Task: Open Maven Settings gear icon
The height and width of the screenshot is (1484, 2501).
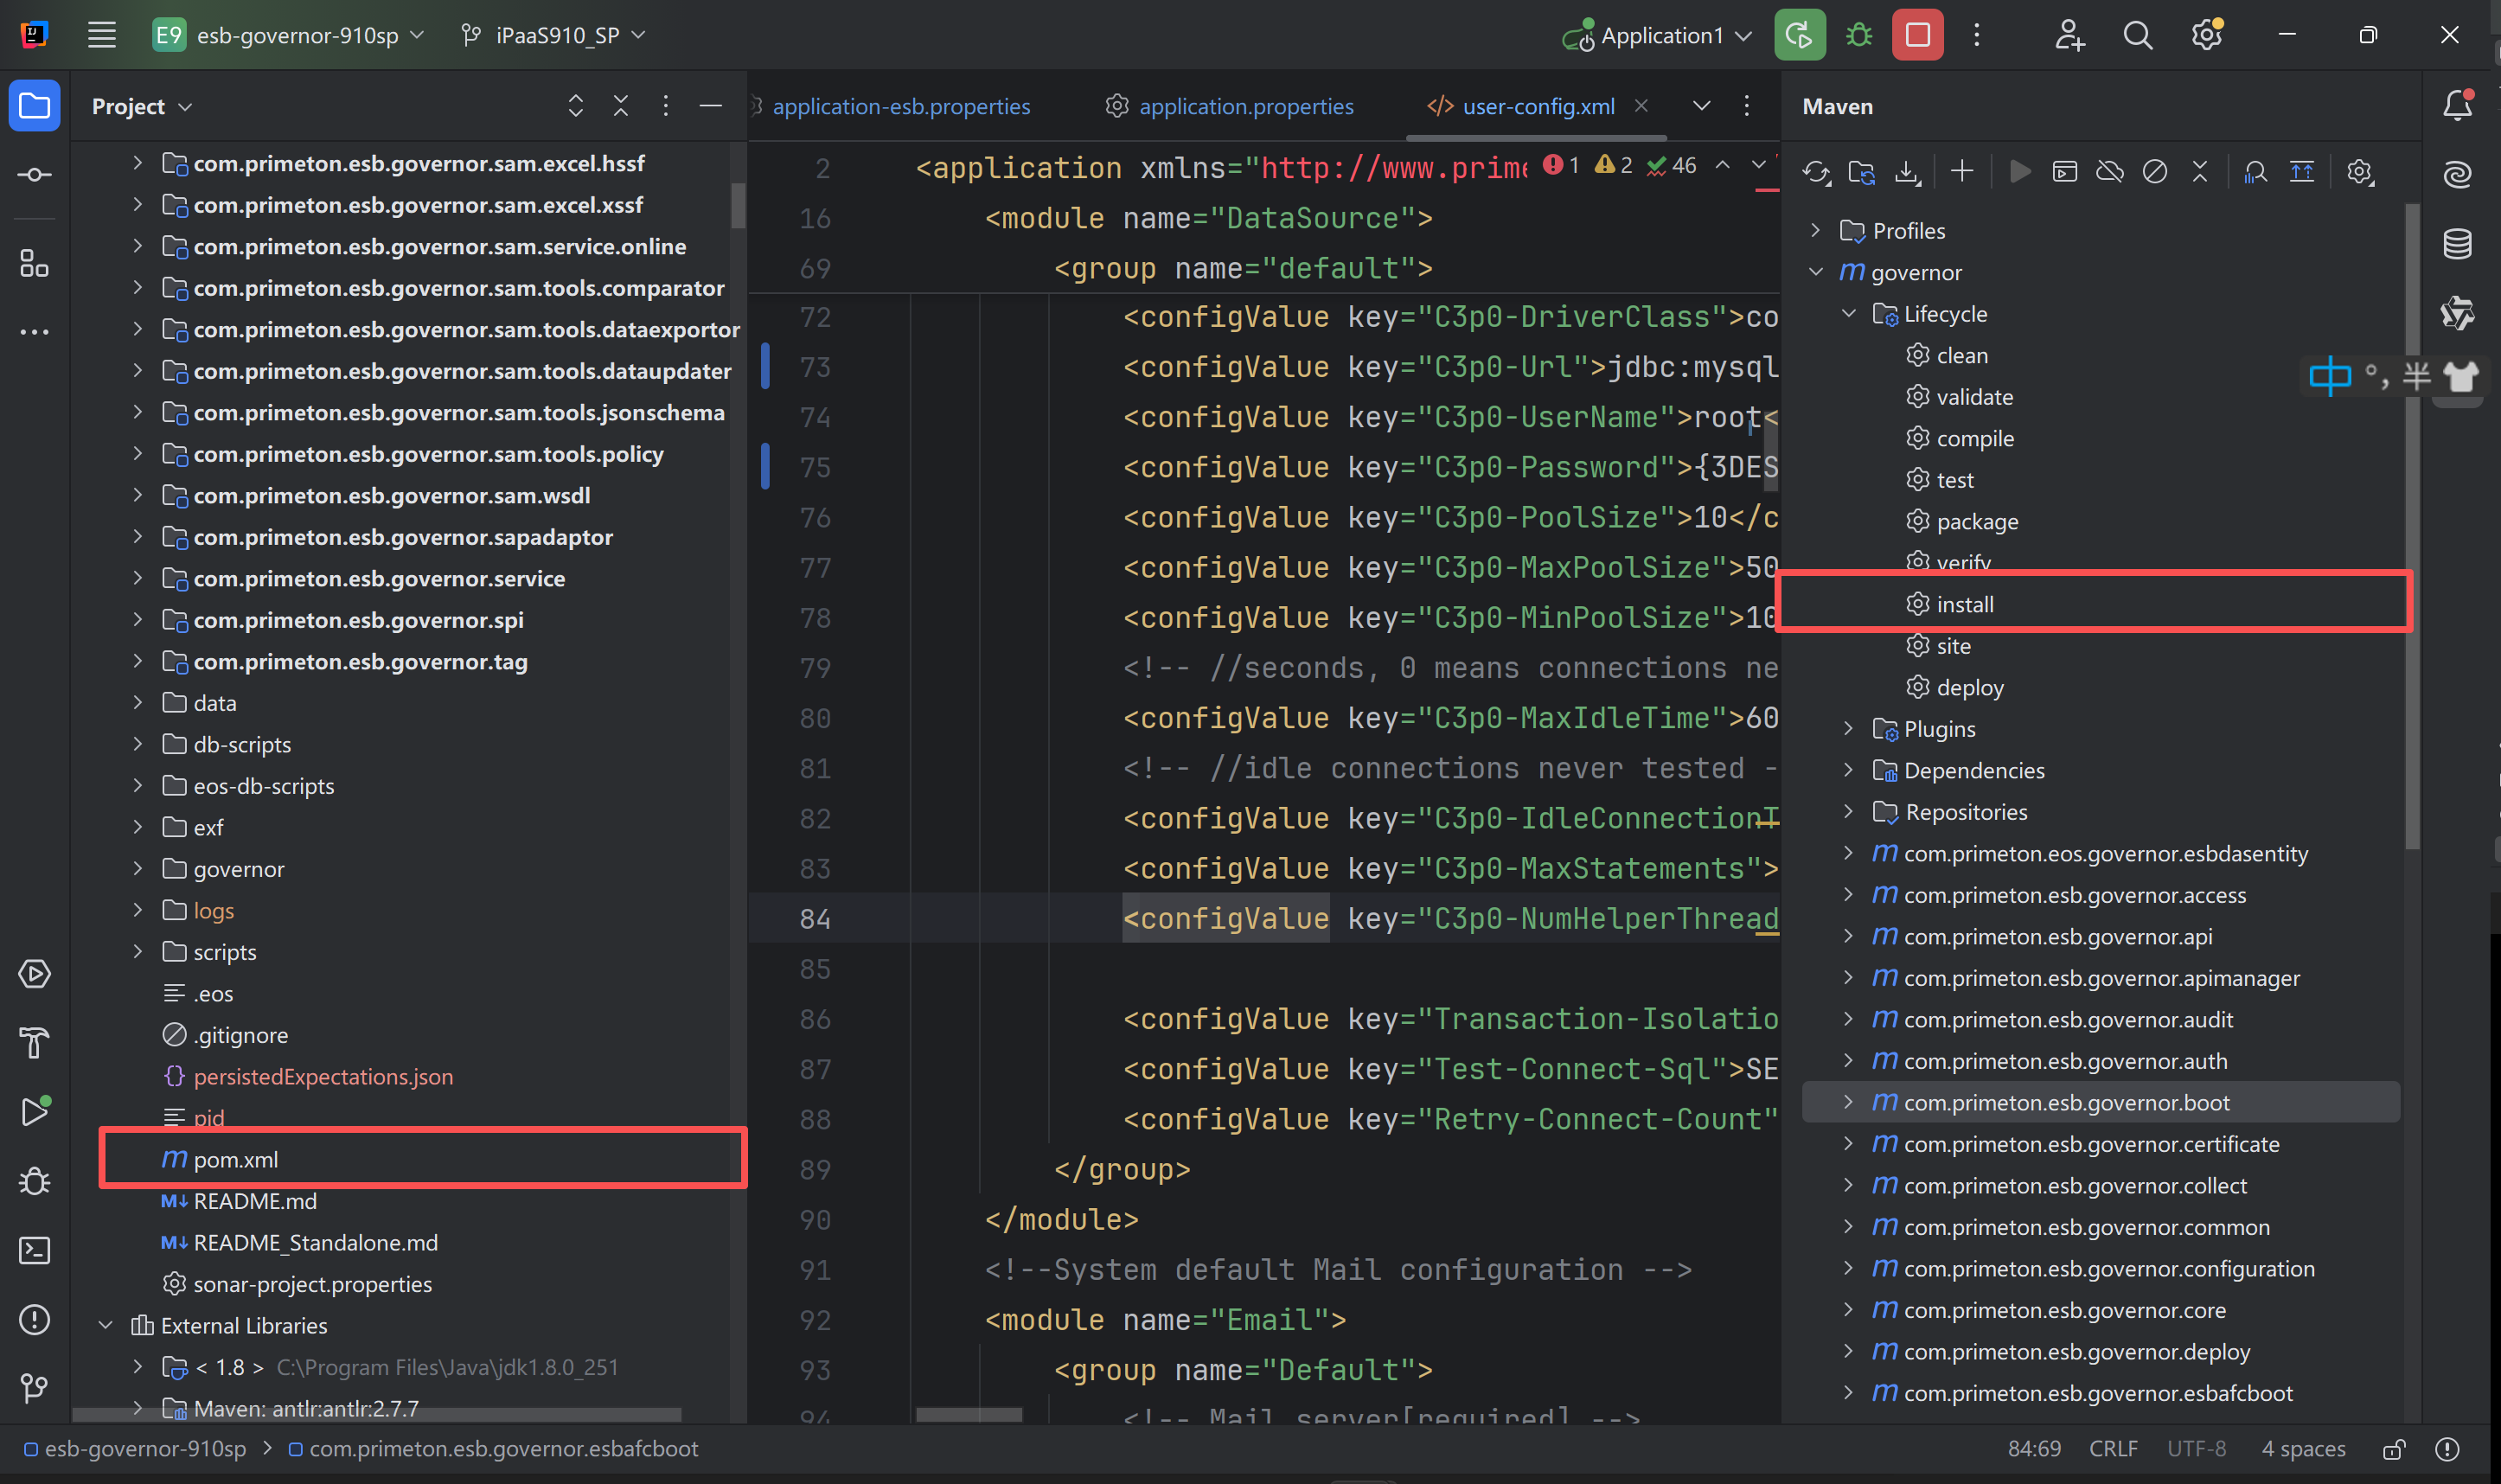Action: 2359,172
